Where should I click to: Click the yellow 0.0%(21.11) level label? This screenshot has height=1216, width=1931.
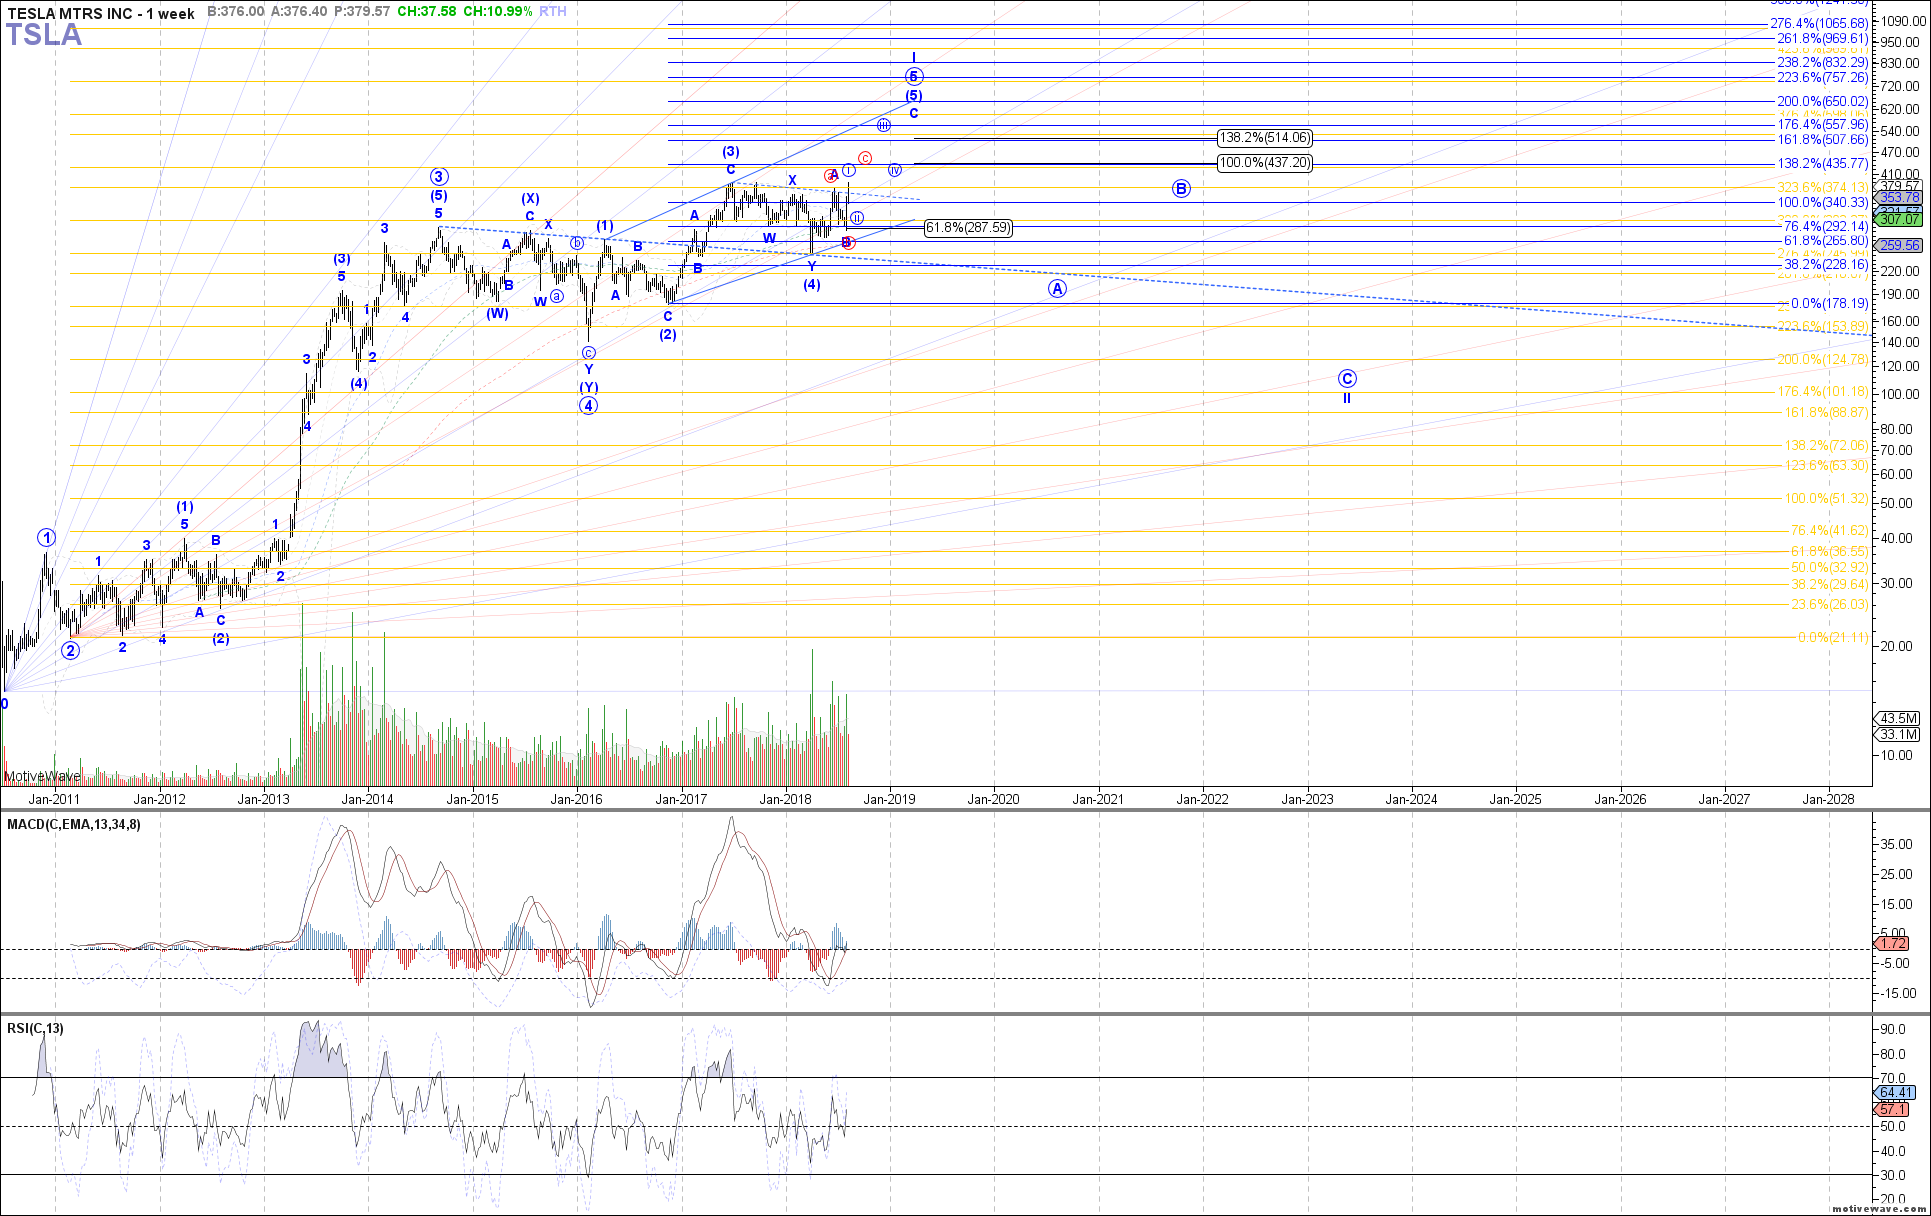pyautogui.click(x=1833, y=637)
